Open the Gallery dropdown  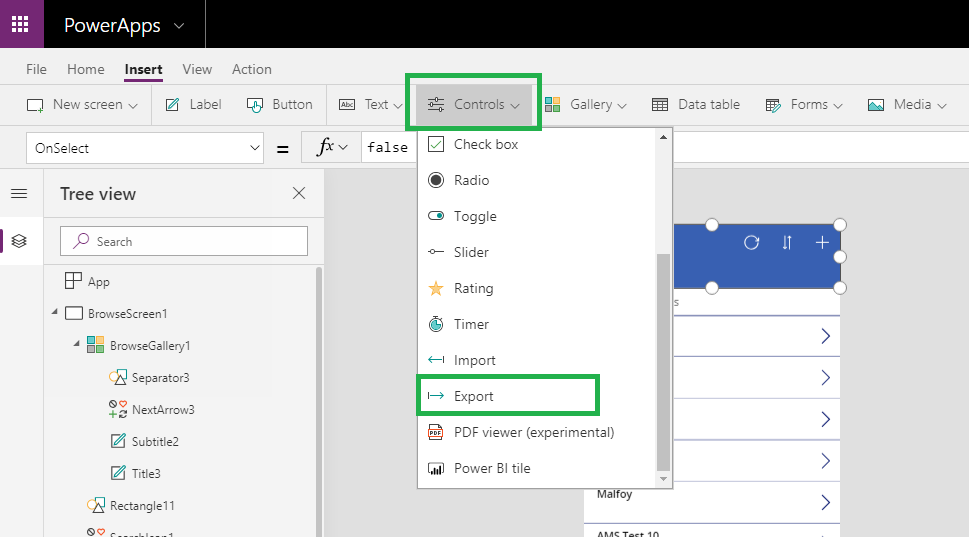click(x=586, y=104)
